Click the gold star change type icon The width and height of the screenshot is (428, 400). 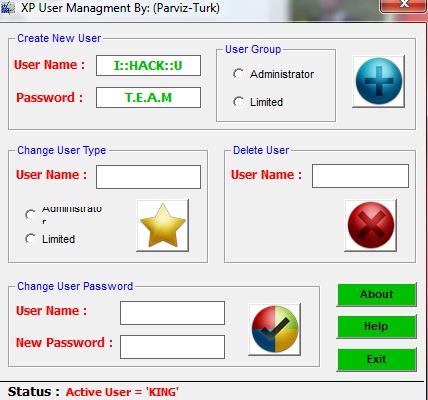[x=162, y=226]
